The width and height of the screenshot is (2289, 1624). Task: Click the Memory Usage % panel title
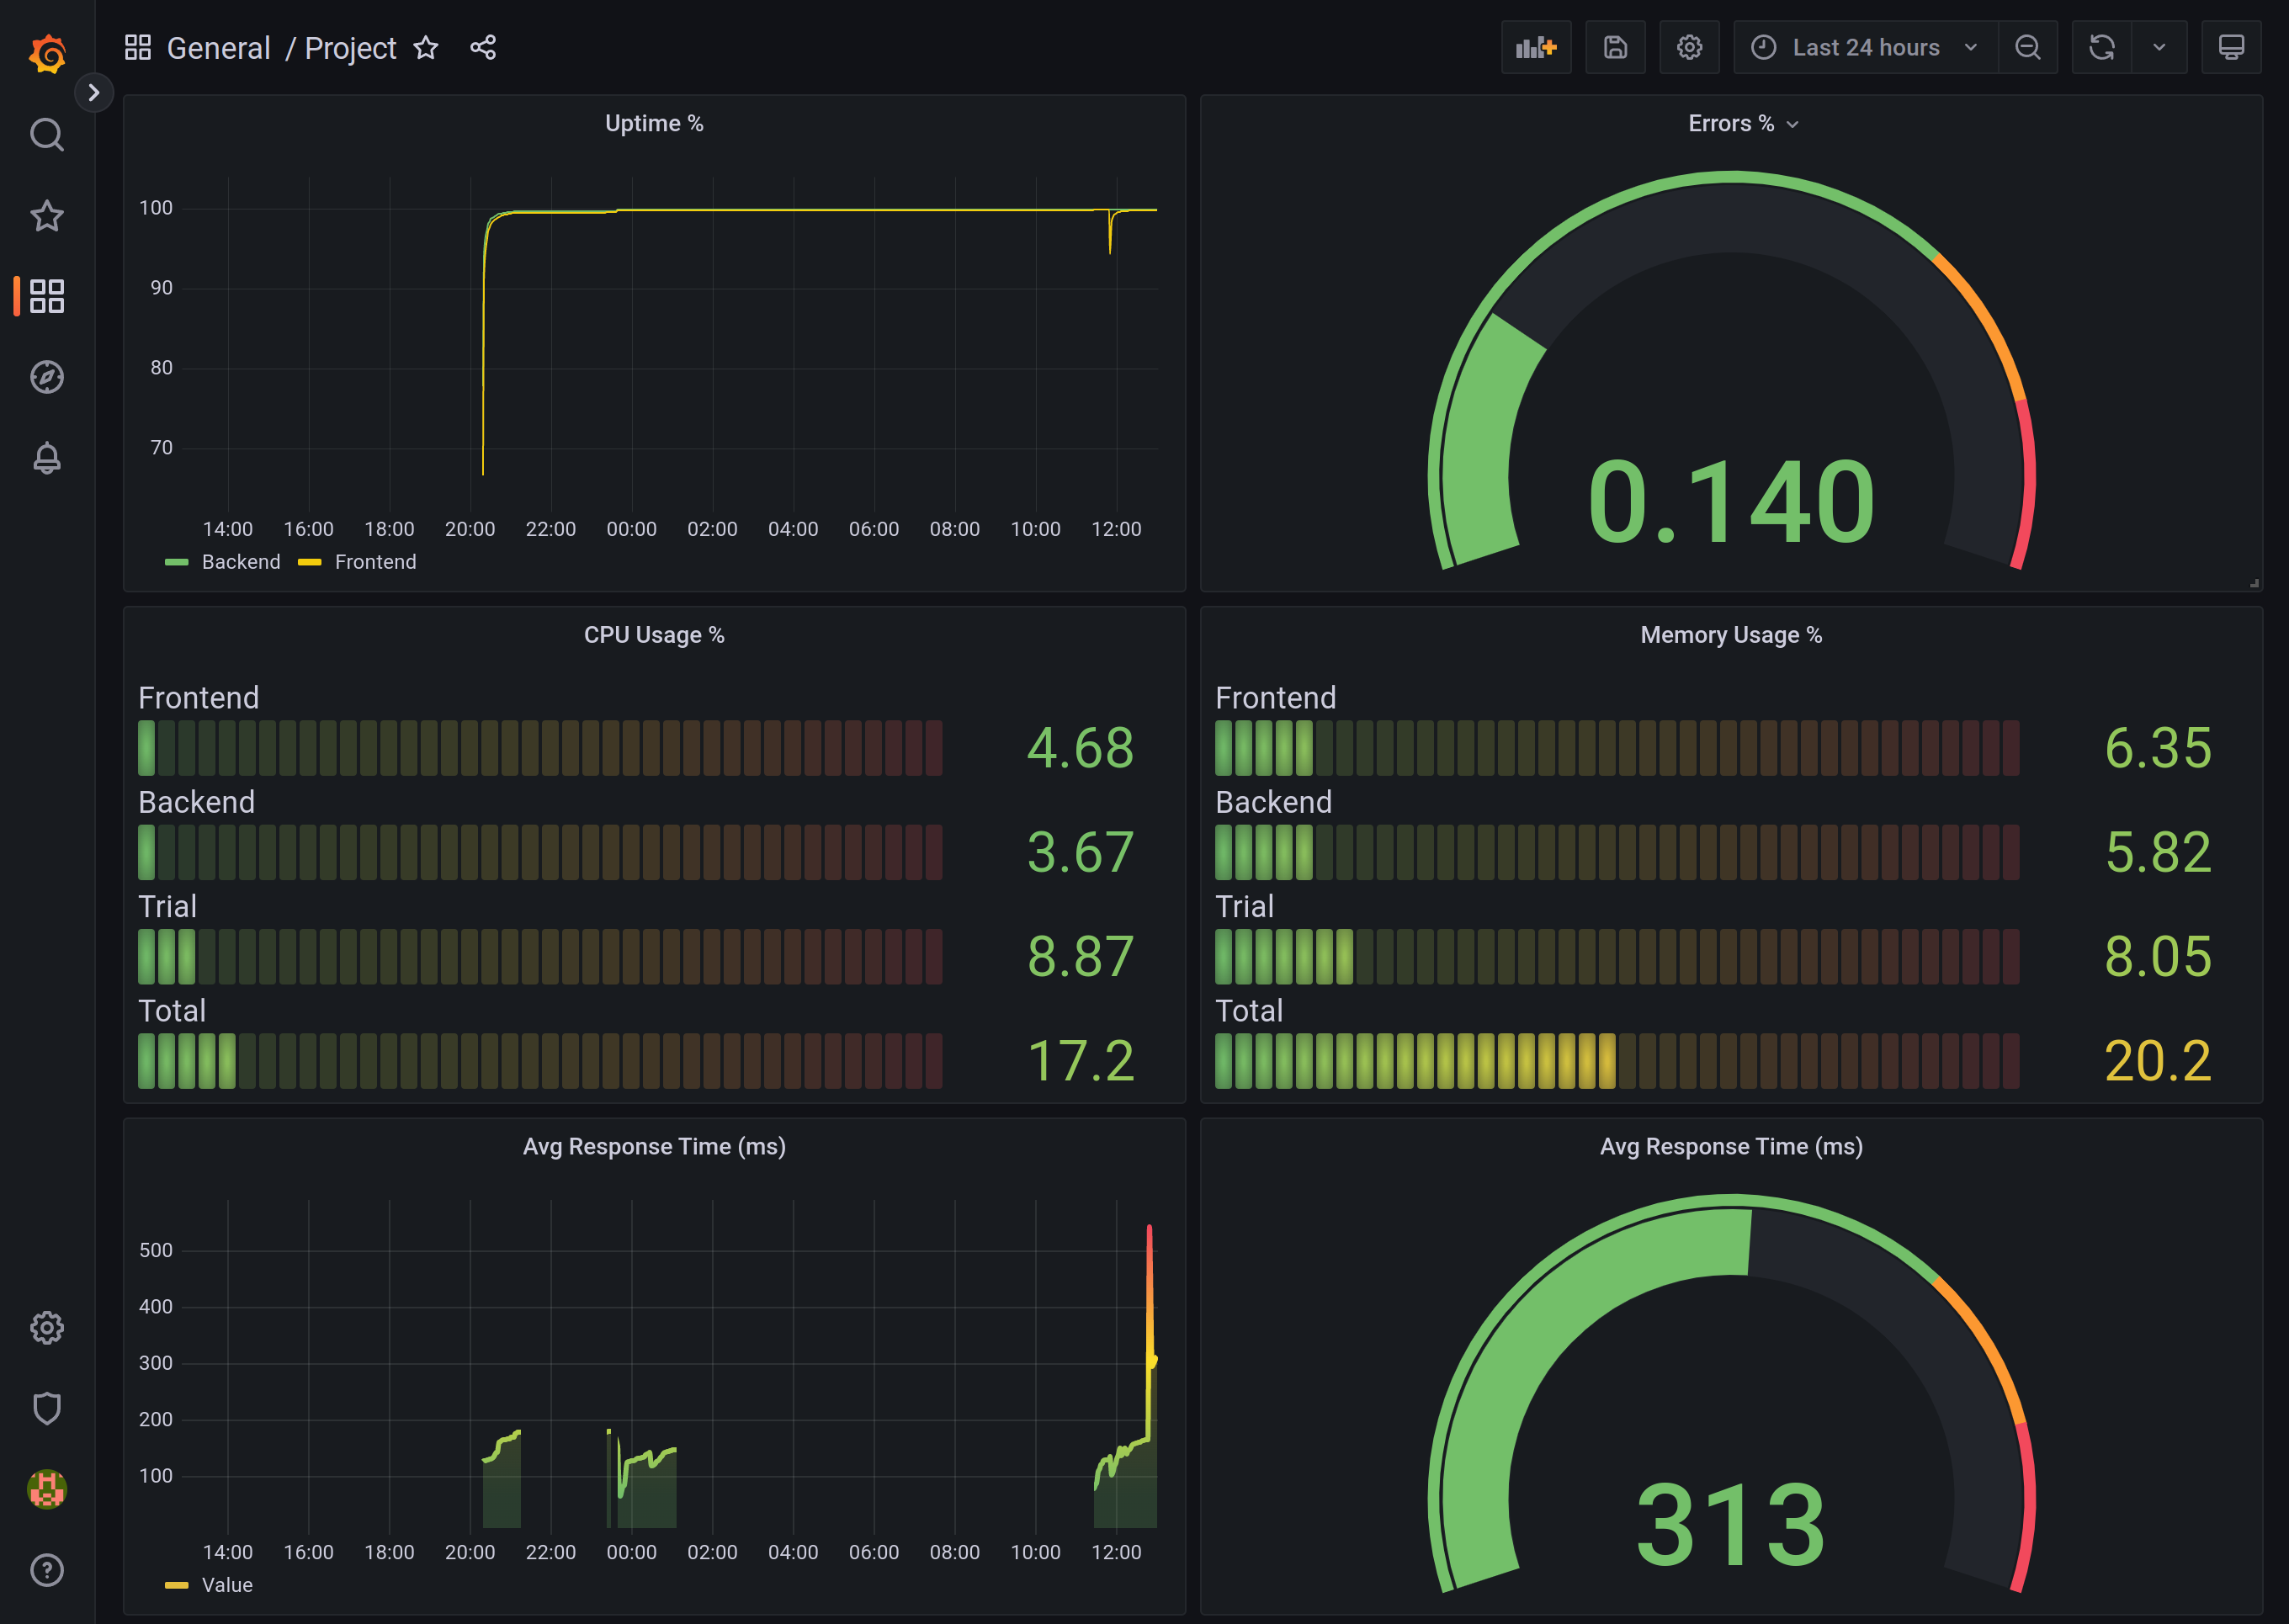(1731, 635)
